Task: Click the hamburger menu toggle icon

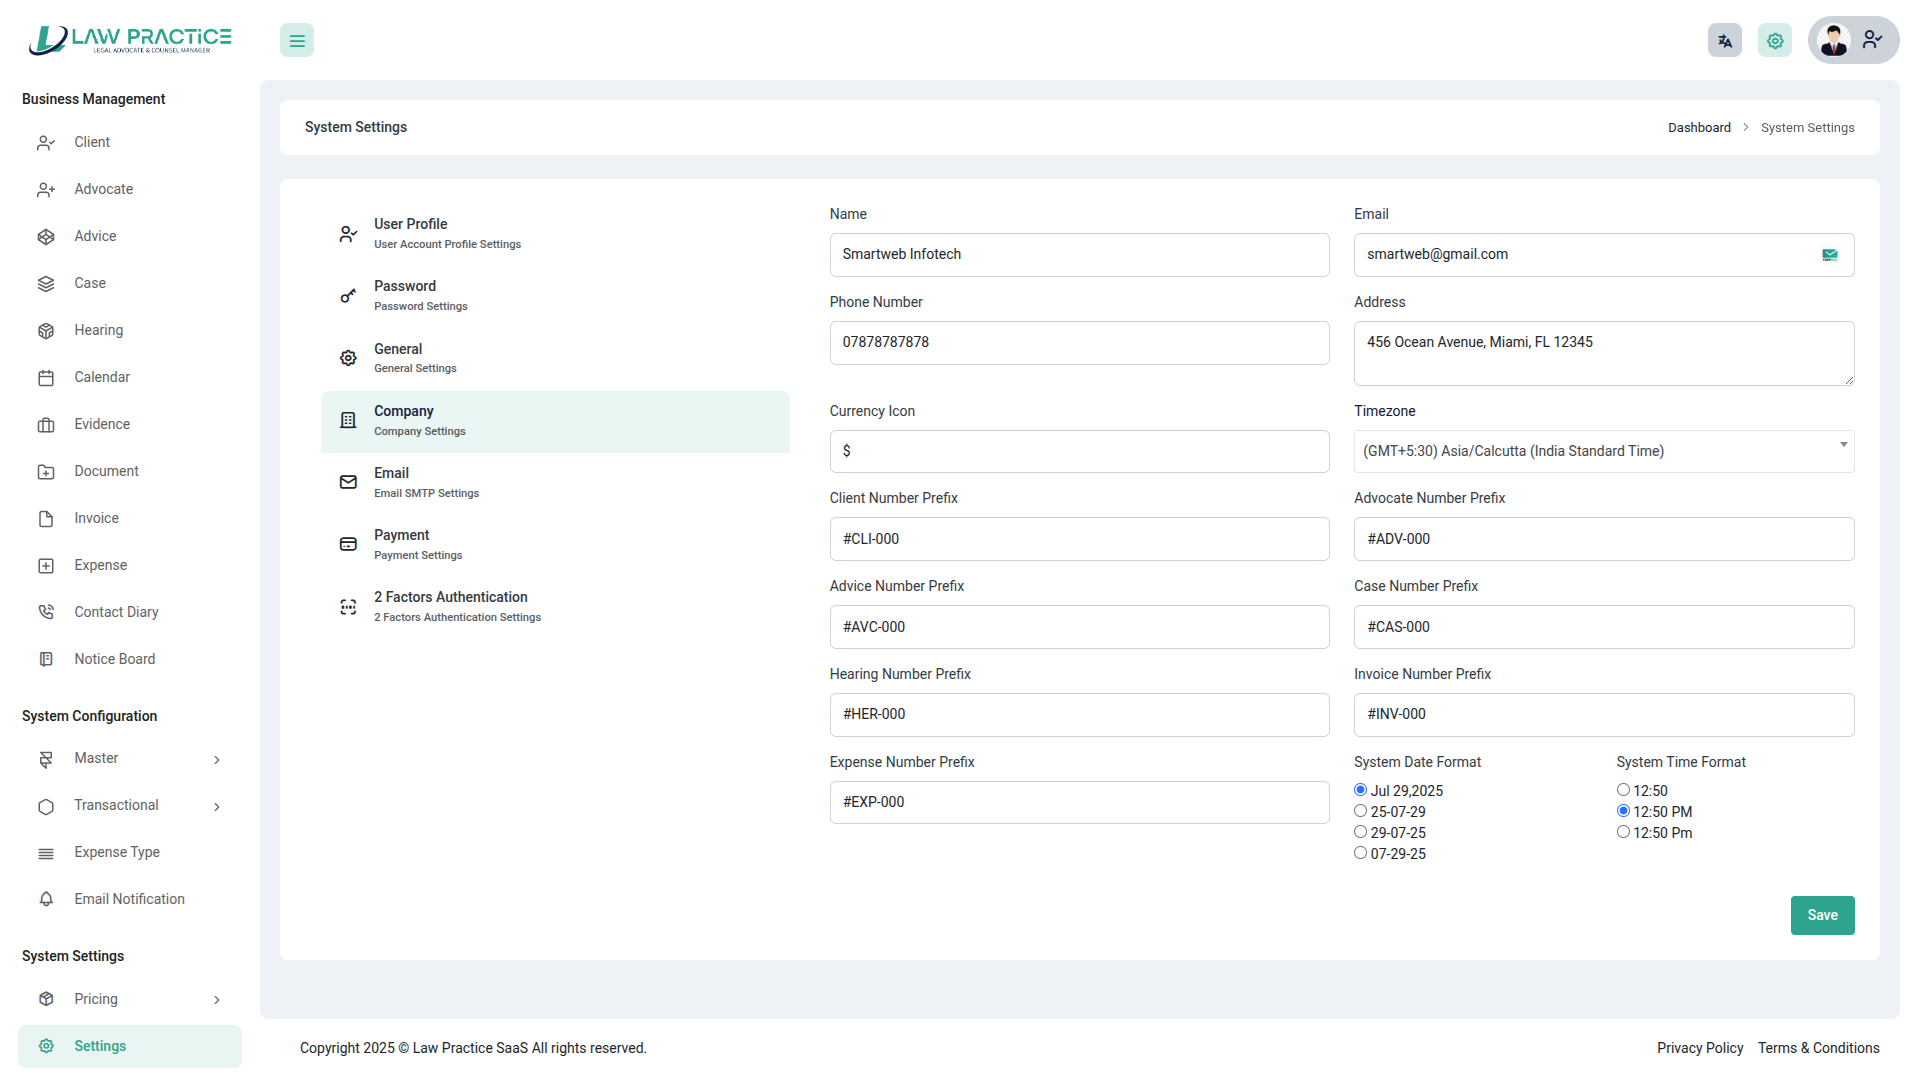Action: [x=297, y=41]
